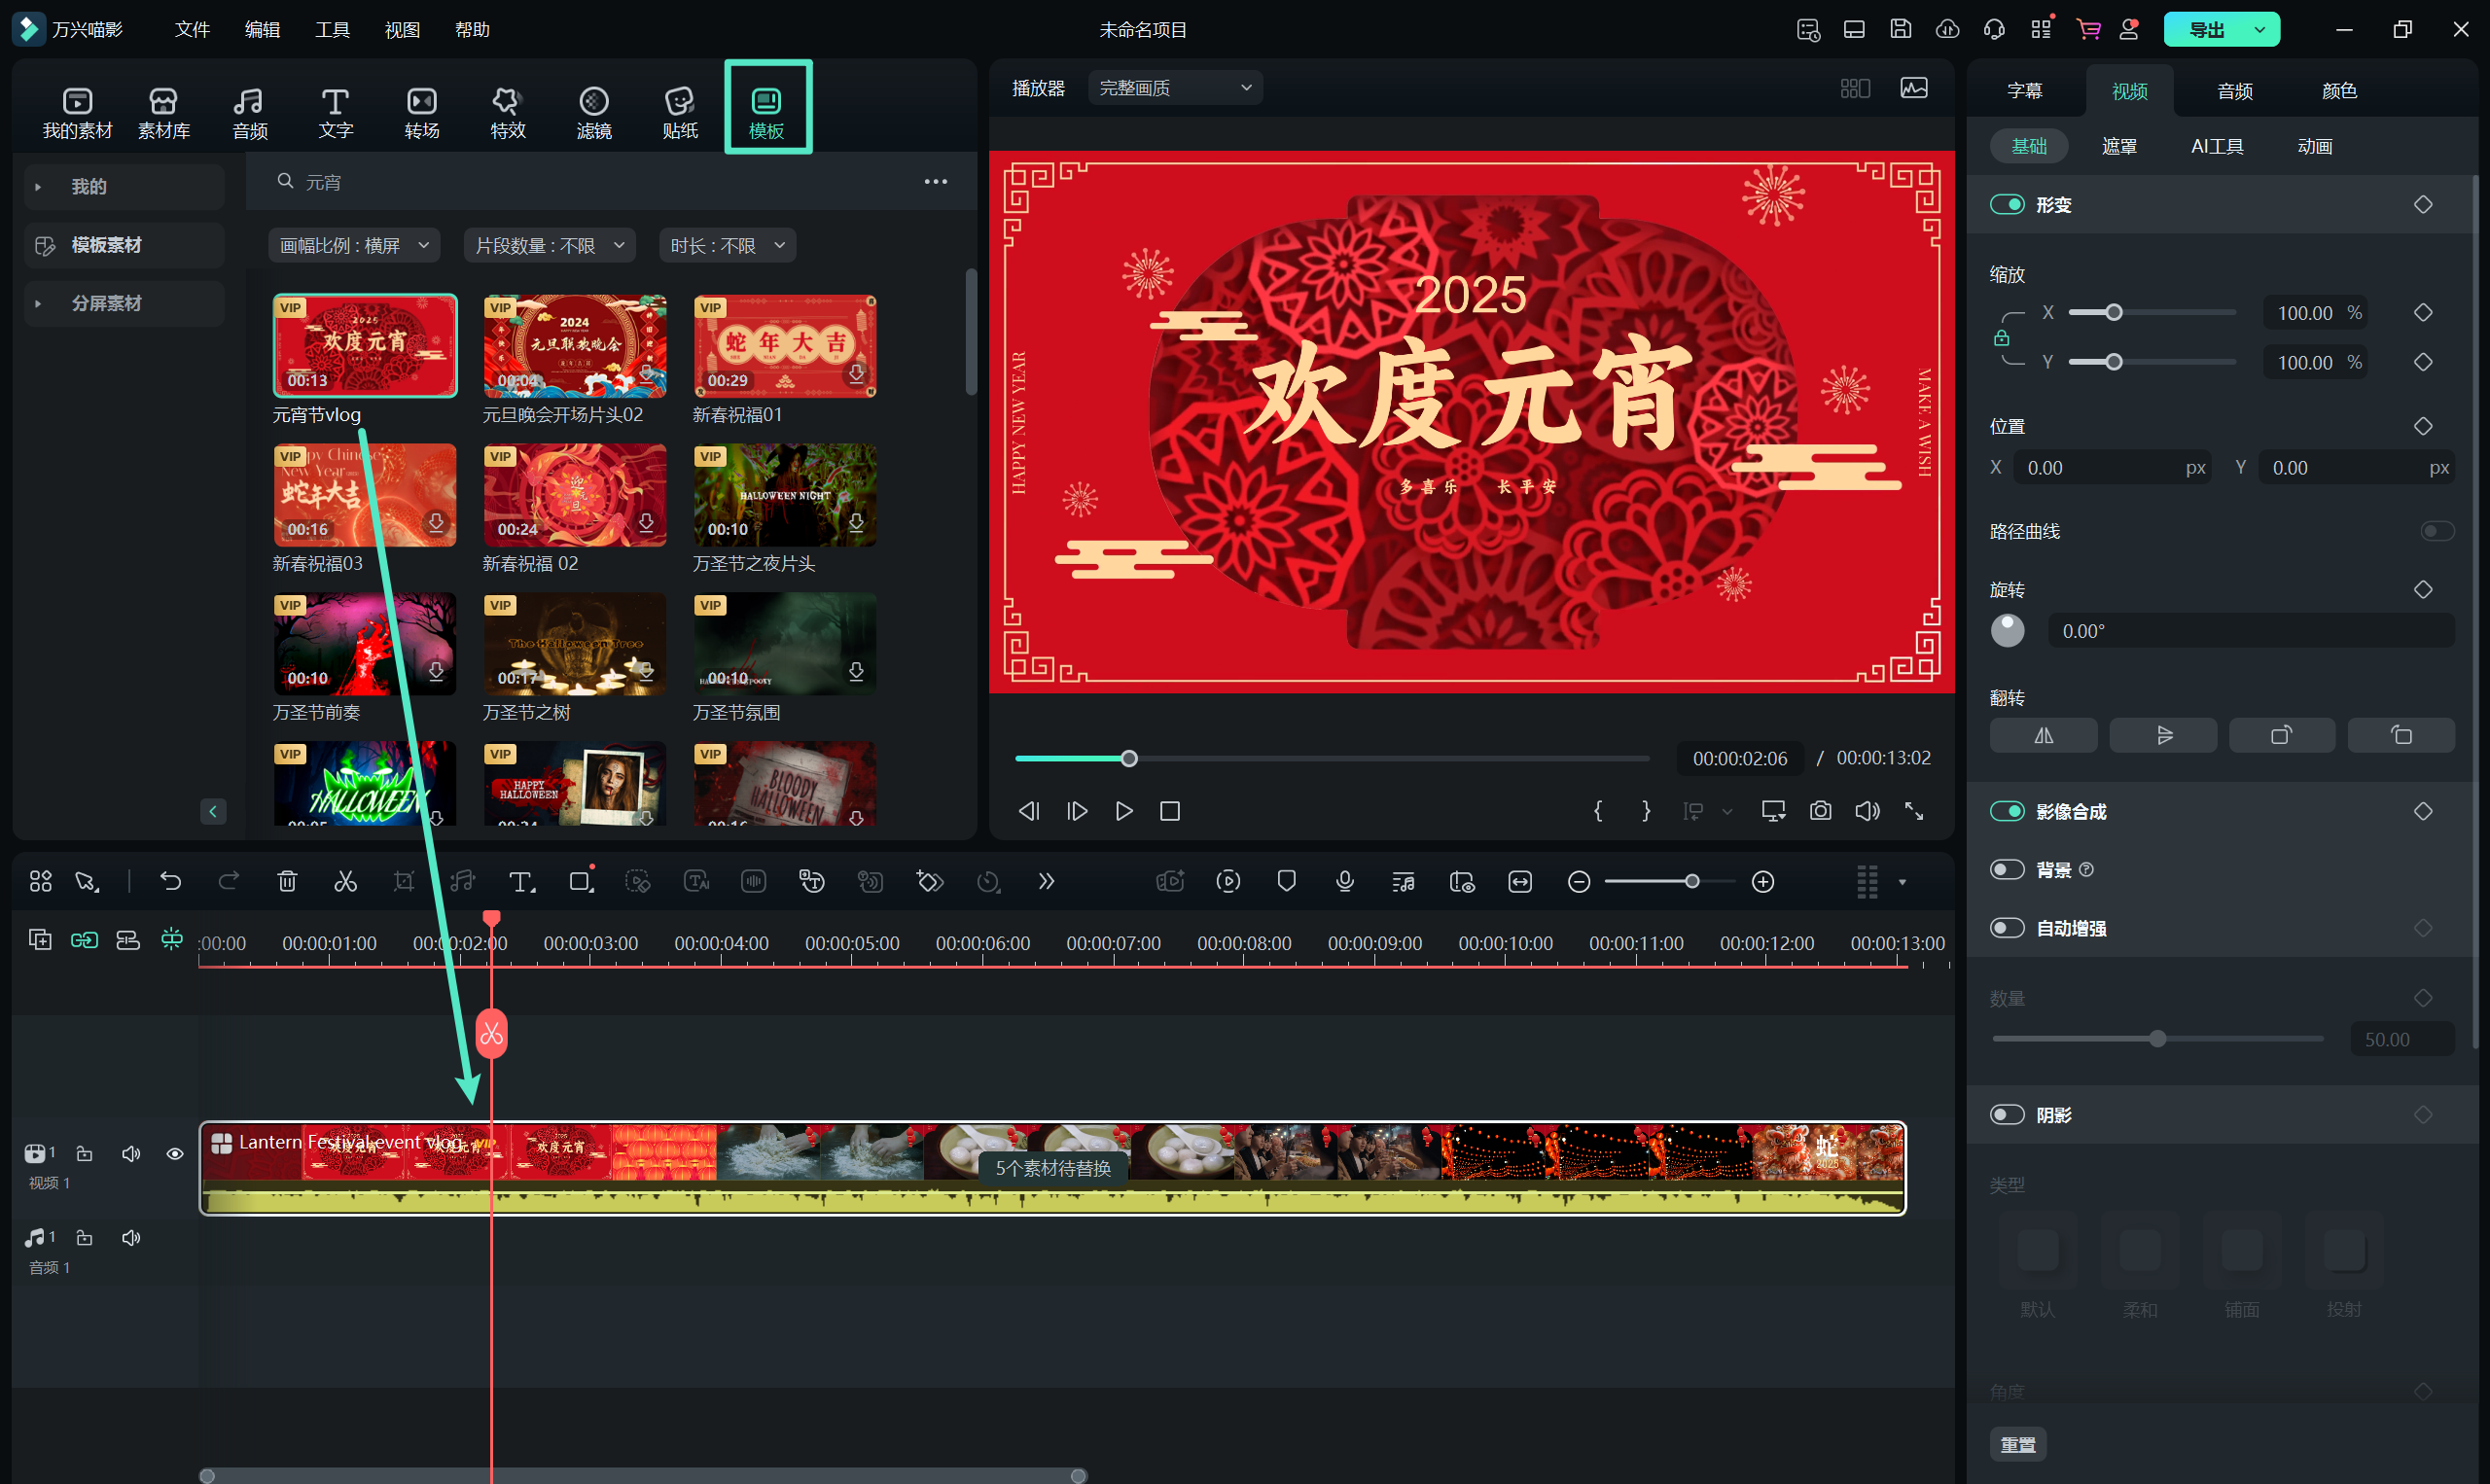This screenshot has width=2490, height=1484.
Task: Expand the 分屏素材 tree item
Action: point(39,303)
